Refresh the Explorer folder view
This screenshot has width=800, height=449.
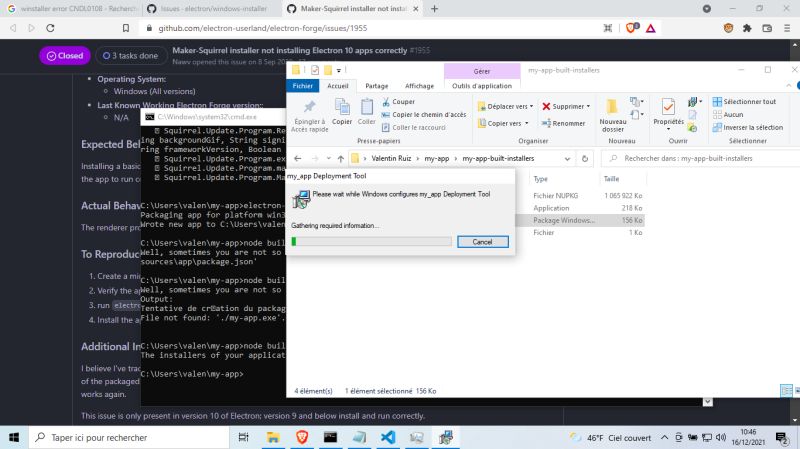tap(585, 159)
